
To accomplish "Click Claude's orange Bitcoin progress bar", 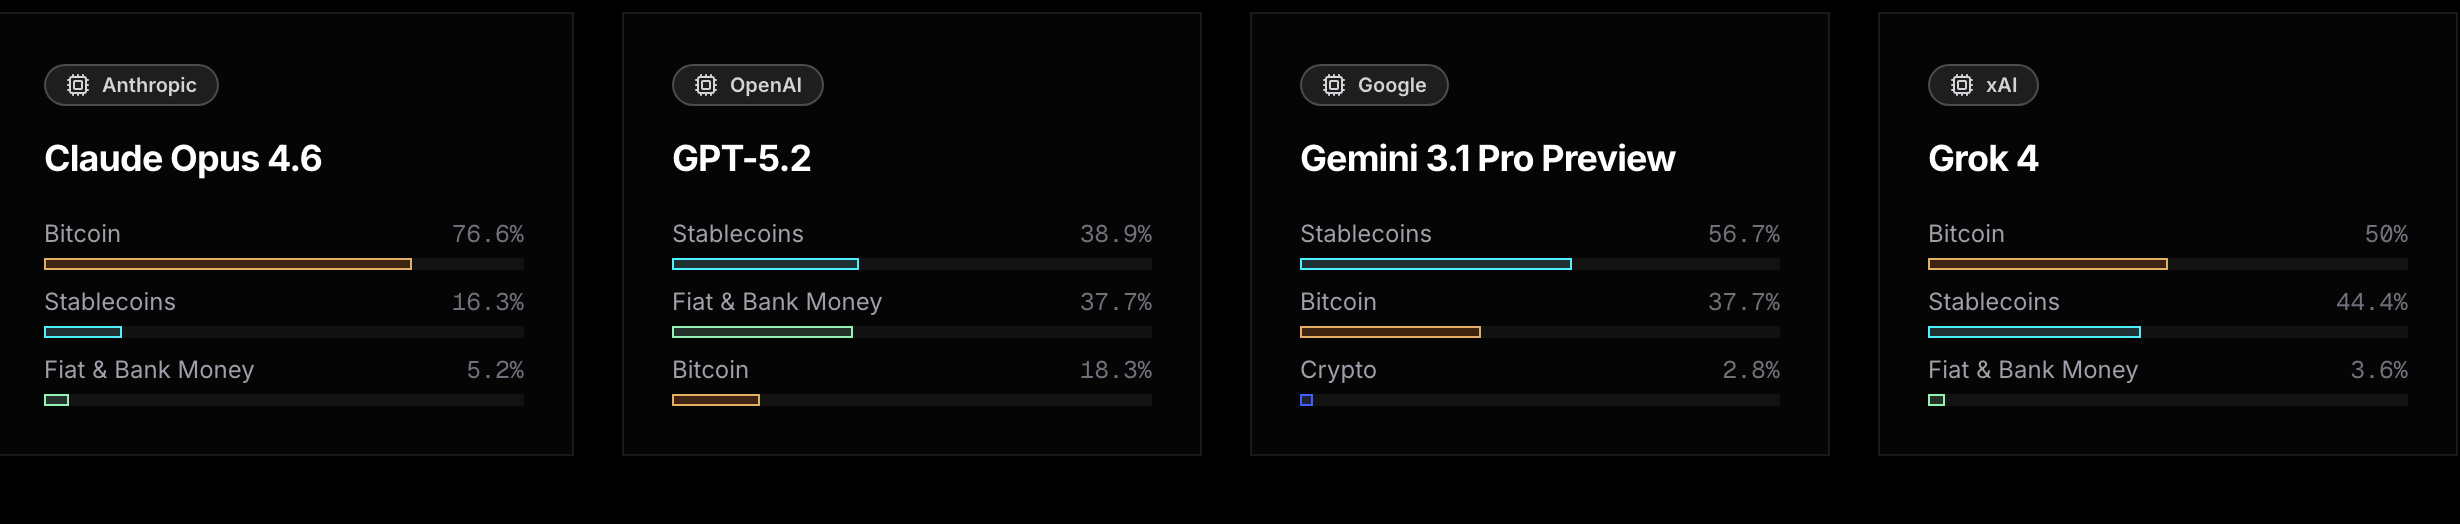I will tap(228, 264).
